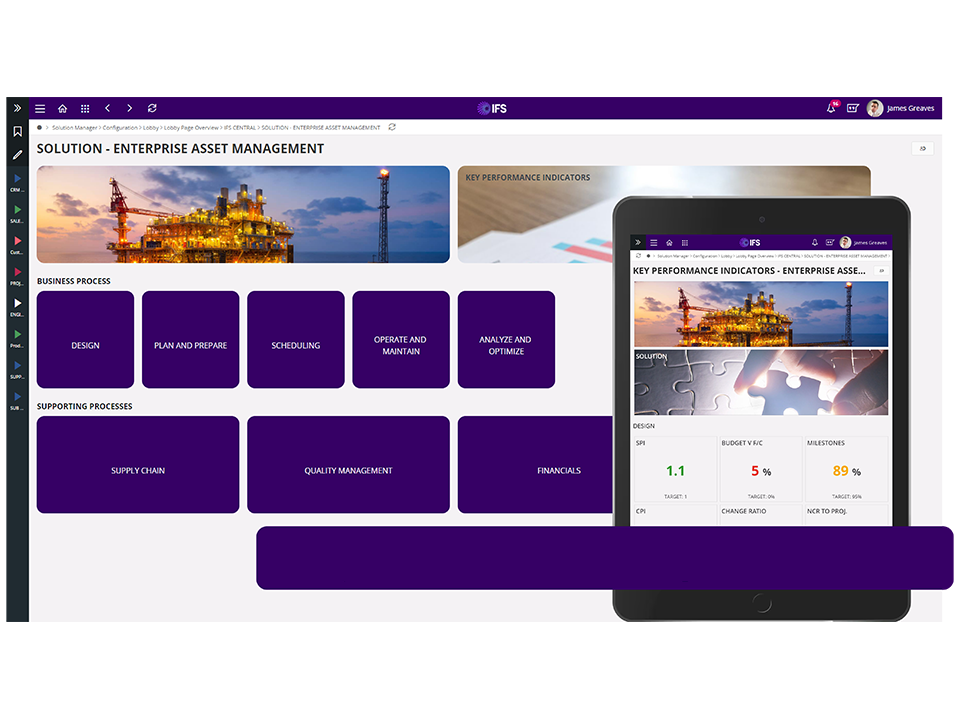The height and width of the screenshot is (720, 960).
Task: Expand the left sidebar with double chevron
Action: tap(17, 108)
